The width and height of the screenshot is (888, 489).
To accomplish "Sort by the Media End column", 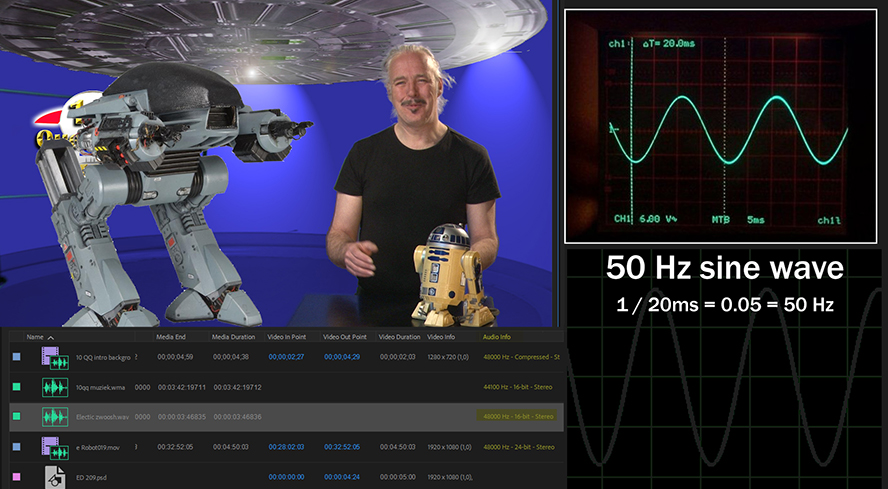I will tap(171, 337).
